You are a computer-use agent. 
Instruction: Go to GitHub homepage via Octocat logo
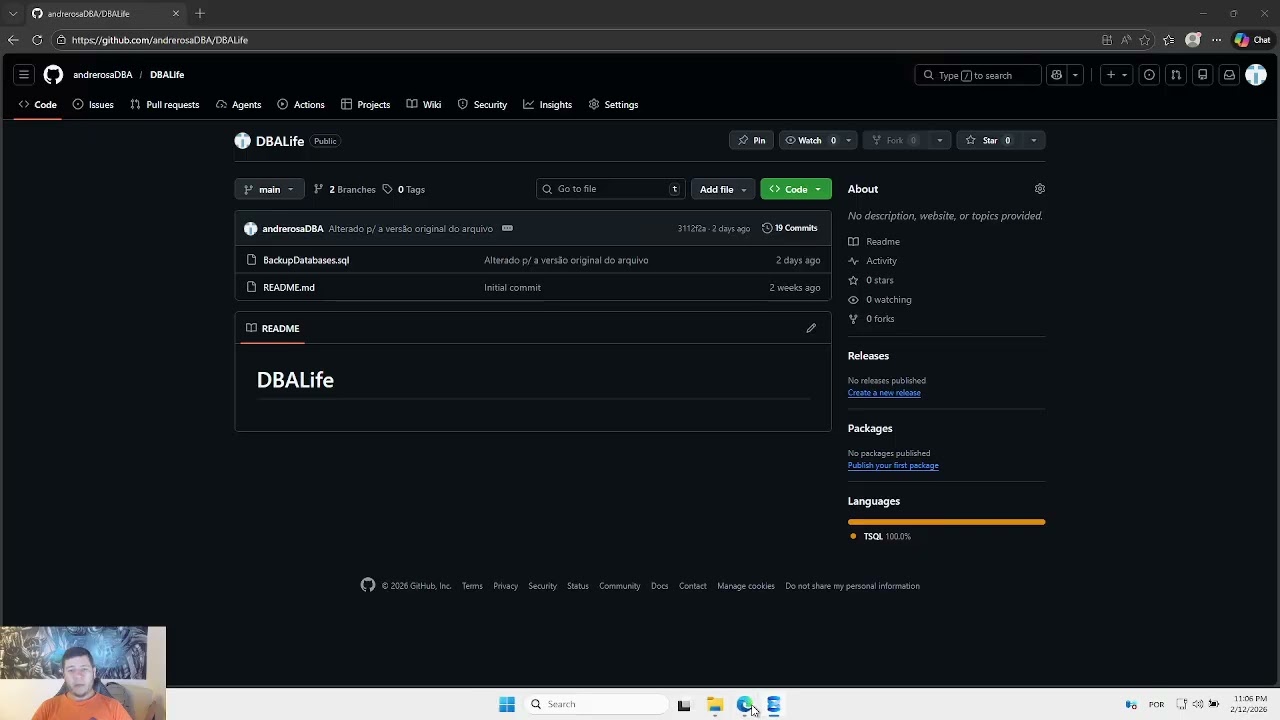pyautogui.click(x=53, y=75)
